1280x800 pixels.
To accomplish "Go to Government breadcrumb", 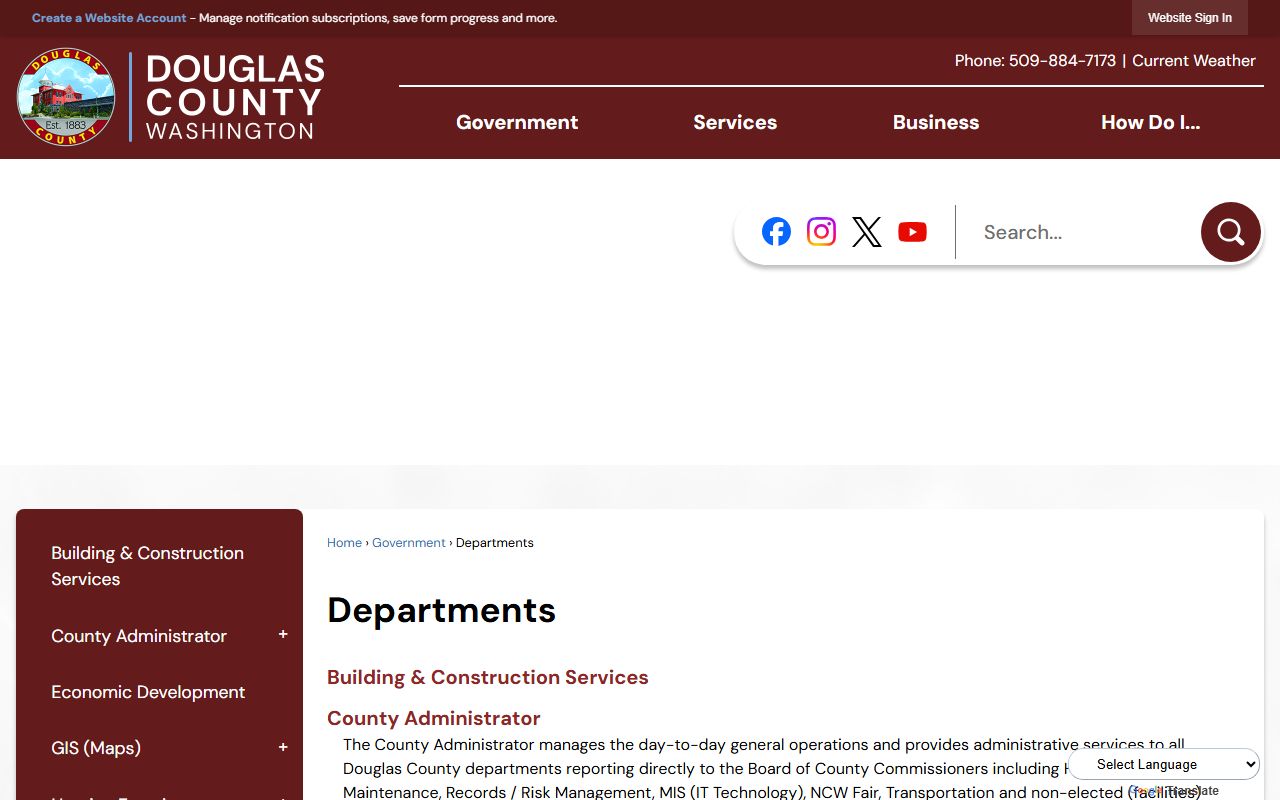I will [409, 542].
